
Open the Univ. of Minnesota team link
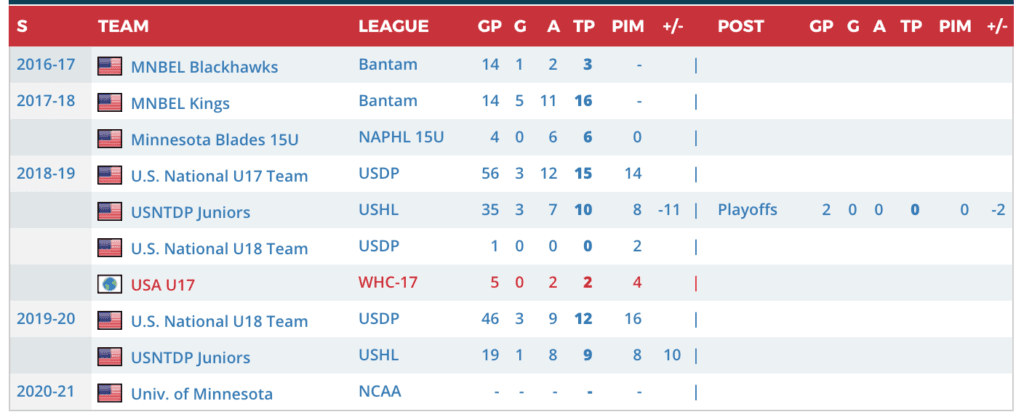click(202, 393)
